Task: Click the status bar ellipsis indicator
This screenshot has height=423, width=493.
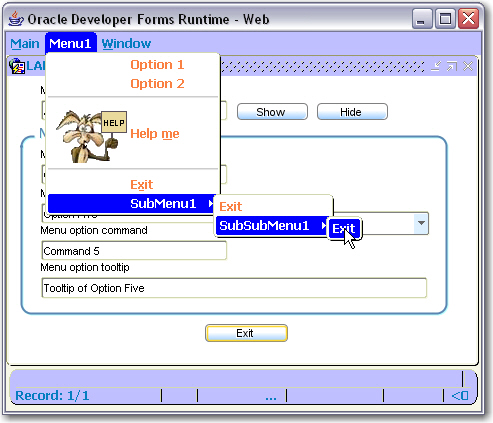Action: coord(271,397)
